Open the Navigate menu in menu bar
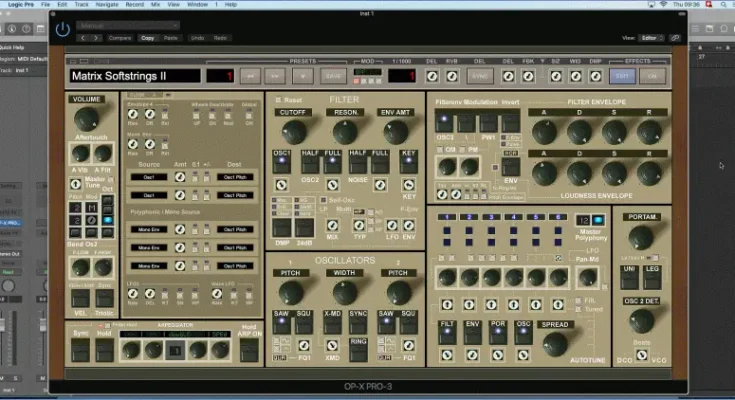 pos(106,5)
